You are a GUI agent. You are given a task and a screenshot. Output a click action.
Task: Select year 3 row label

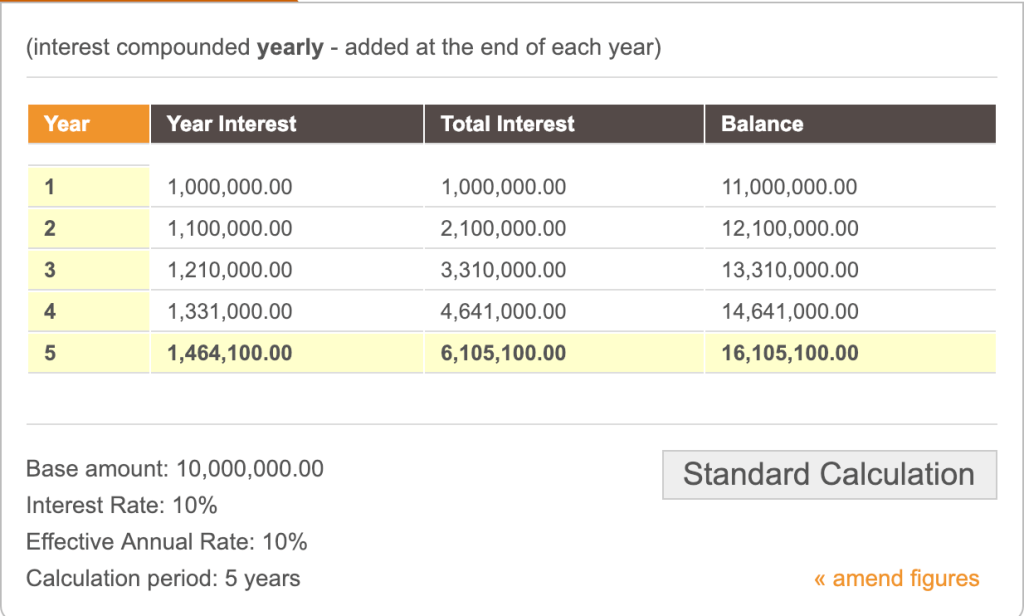pyautogui.click(x=50, y=270)
